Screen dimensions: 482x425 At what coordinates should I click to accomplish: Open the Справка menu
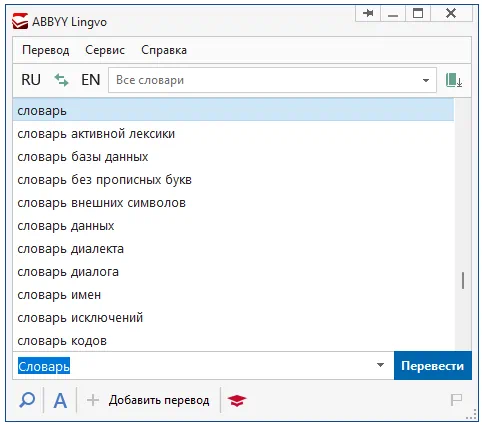[164, 50]
